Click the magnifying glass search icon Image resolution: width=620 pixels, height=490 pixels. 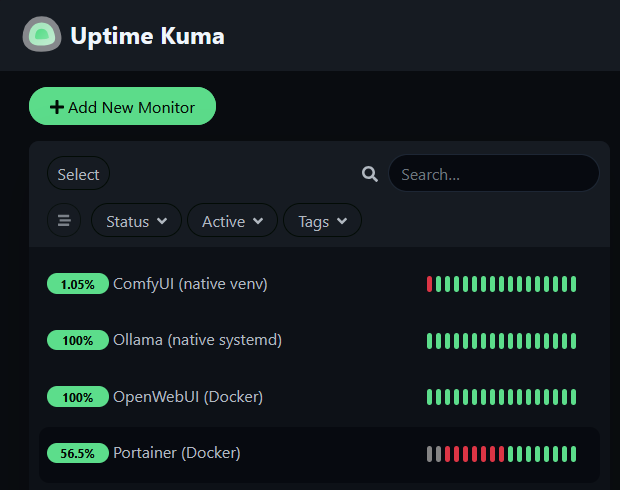tap(370, 174)
